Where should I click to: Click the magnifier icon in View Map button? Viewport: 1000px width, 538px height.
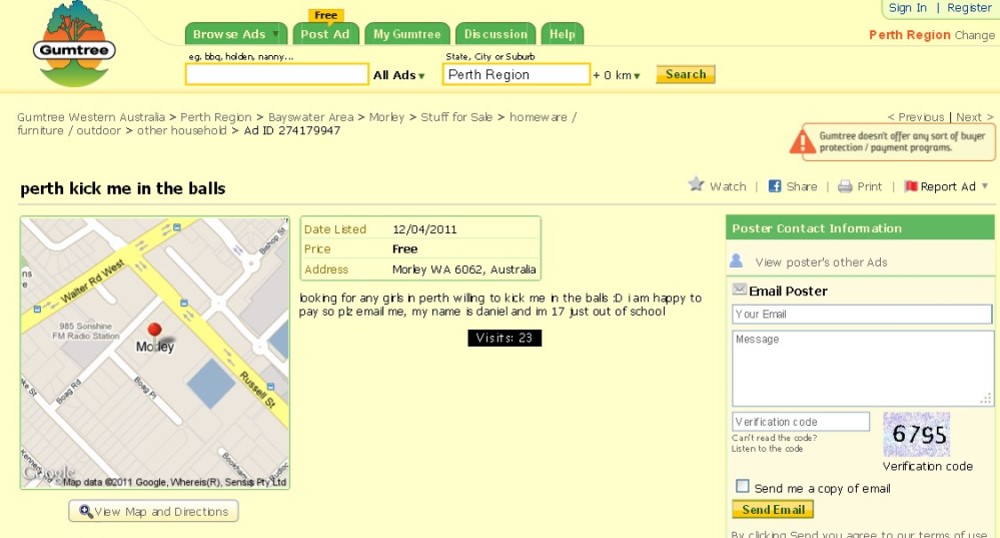tap(85, 511)
